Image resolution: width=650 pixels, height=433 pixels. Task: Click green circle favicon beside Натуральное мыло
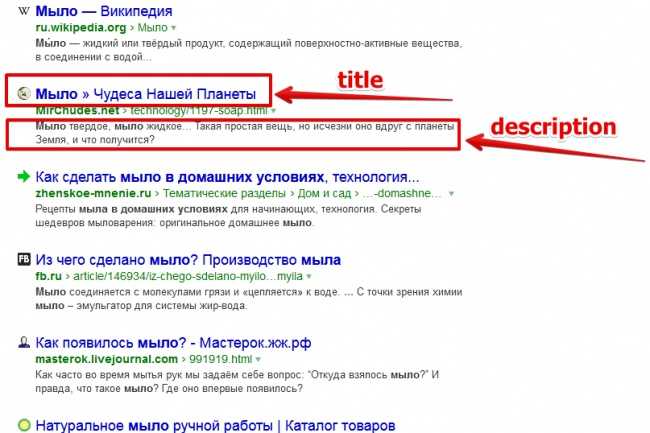click(24, 425)
